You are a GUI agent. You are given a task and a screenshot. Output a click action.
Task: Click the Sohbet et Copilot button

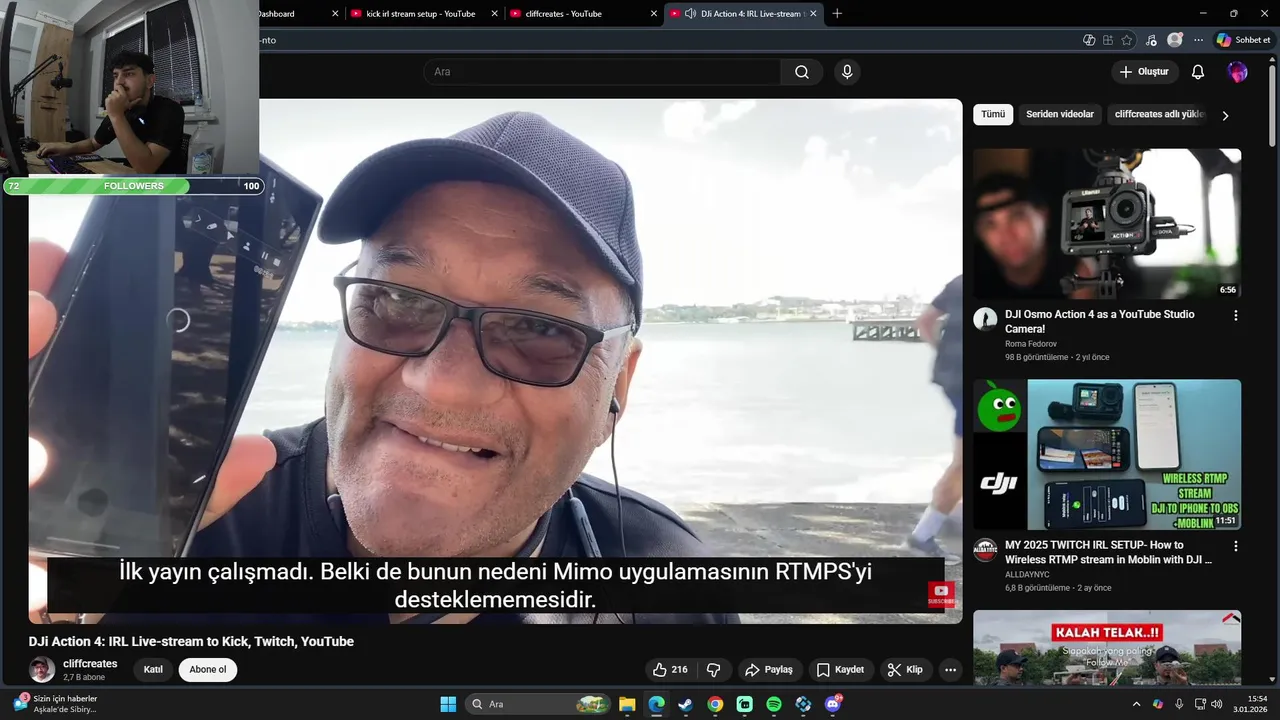coord(1243,40)
